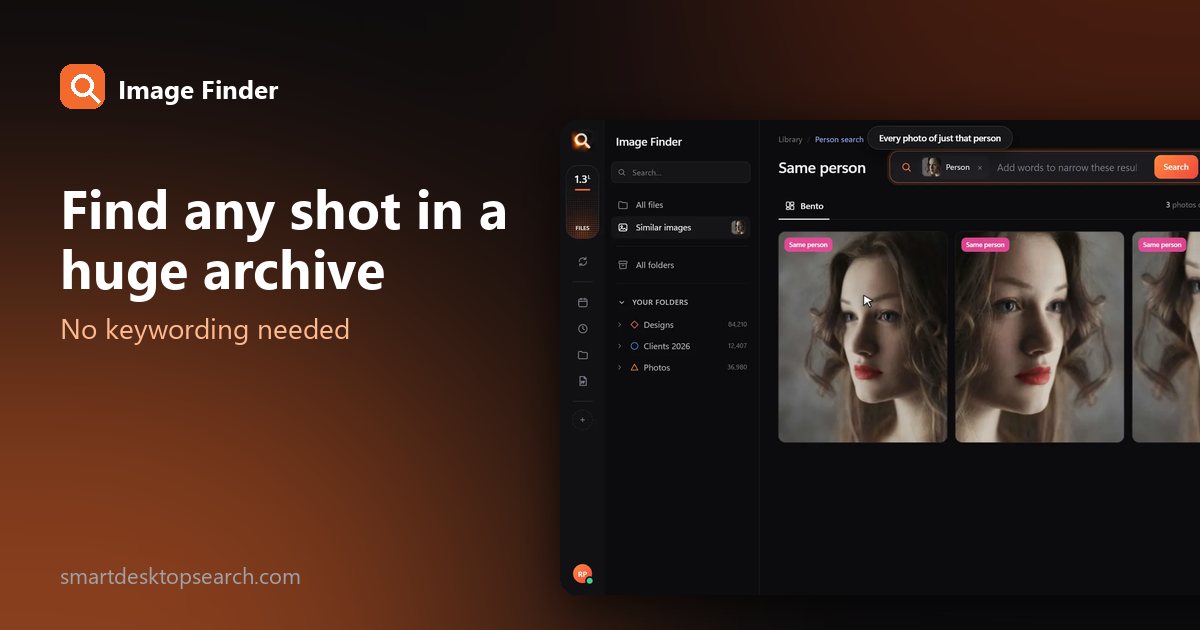Open the 1.3 files counter widget
Image resolution: width=1200 pixels, height=630 pixels.
582,202
